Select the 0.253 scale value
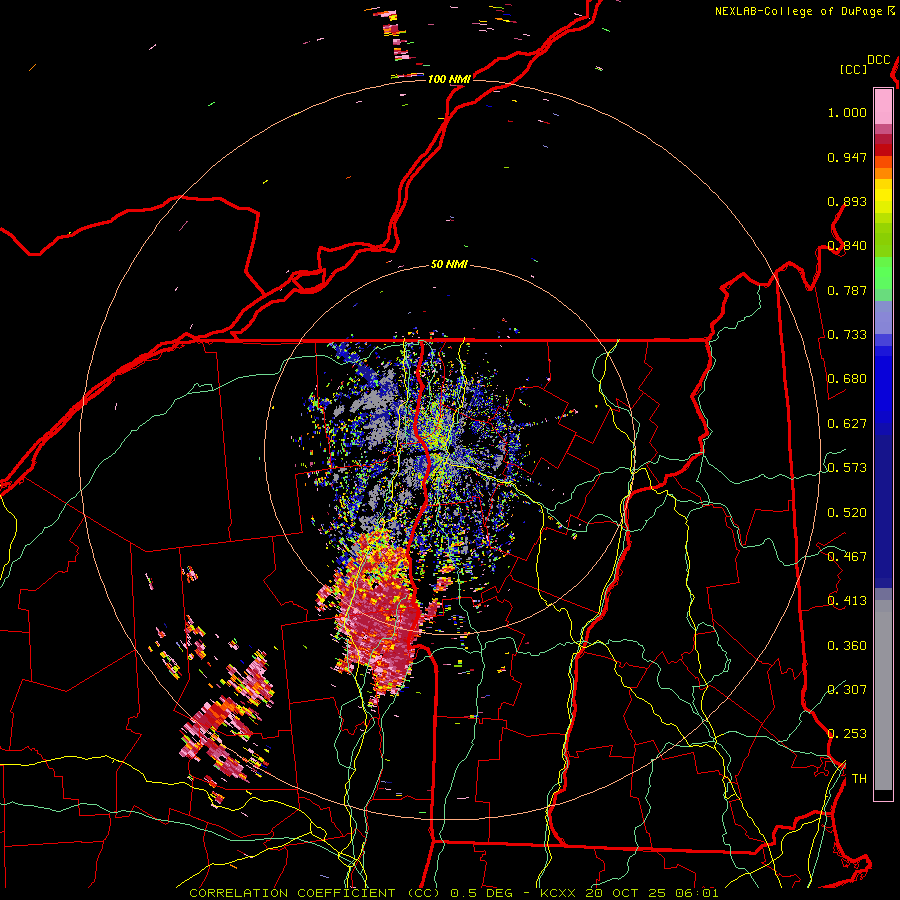 coord(847,734)
